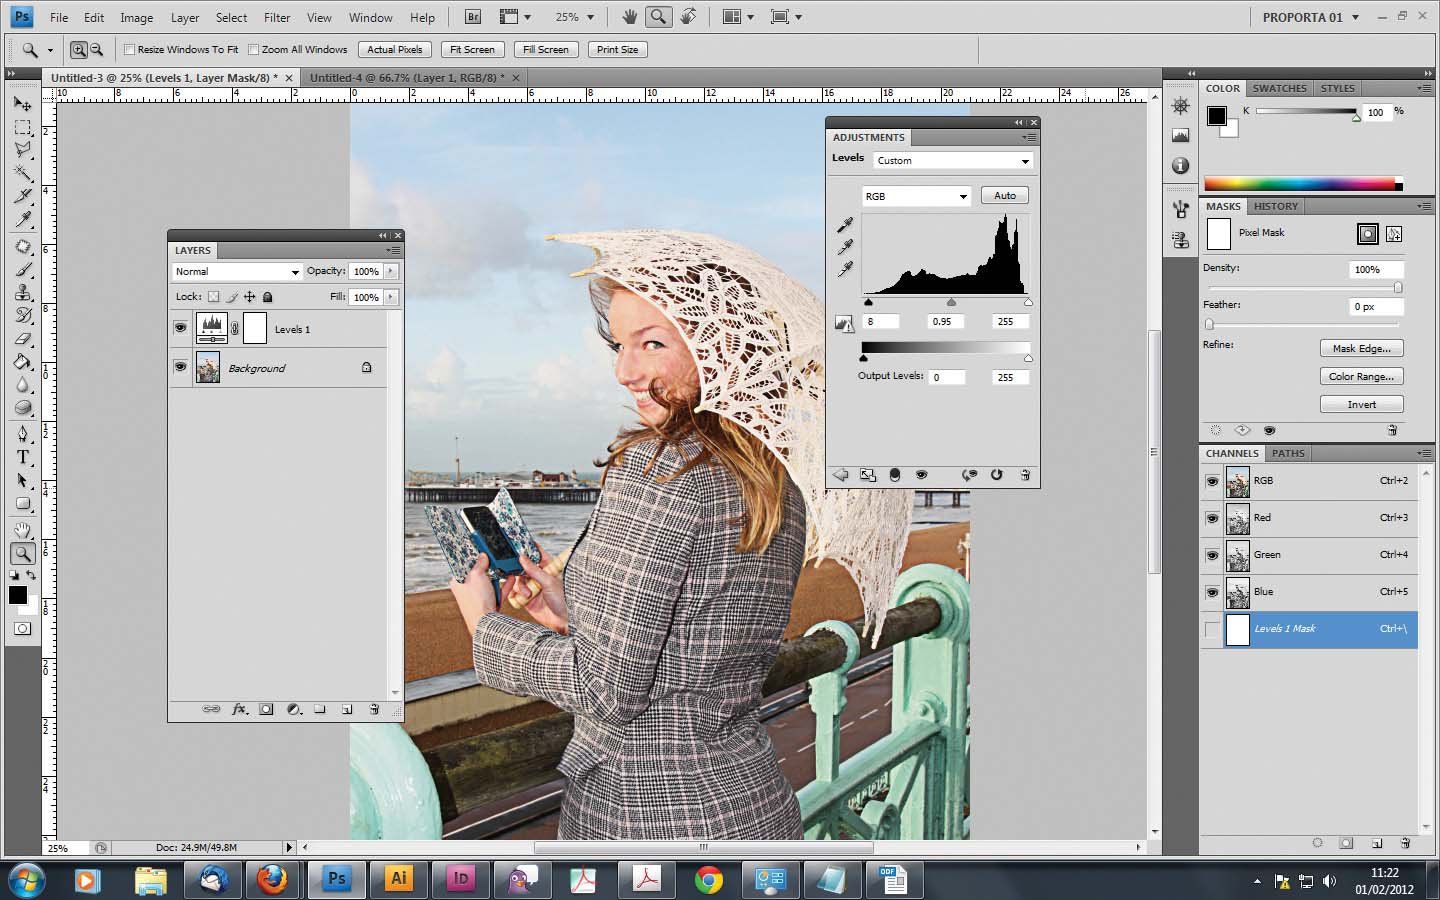Open the Filter menu
The width and height of the screenshot is (1440, 900).
tap(277, 17)
